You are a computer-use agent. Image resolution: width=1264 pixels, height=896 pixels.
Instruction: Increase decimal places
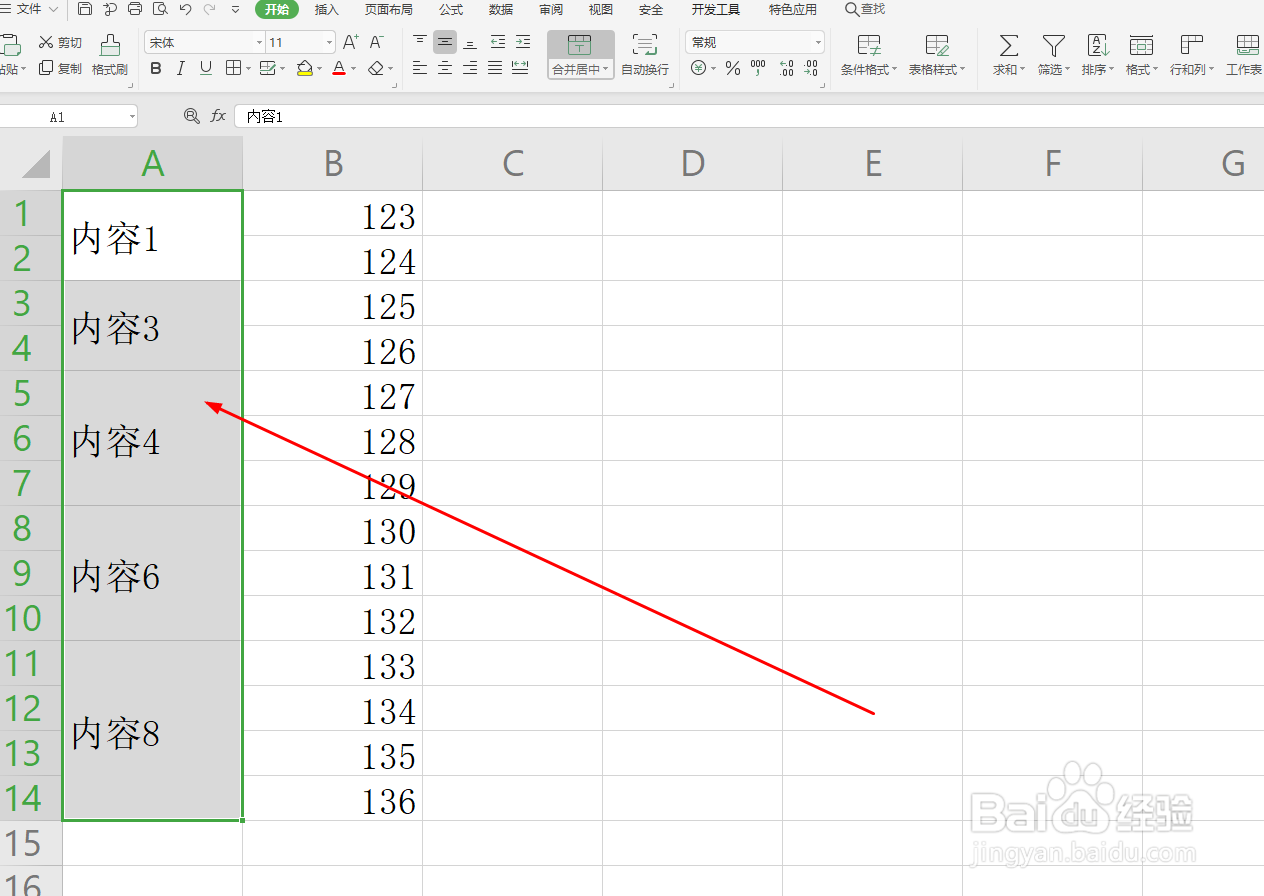(x=786, y=68)
